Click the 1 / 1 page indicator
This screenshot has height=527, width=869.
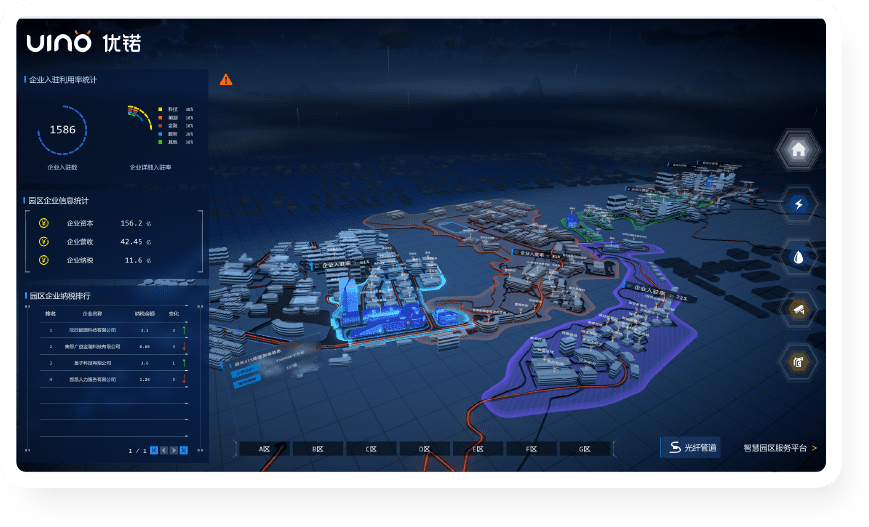tap(137, 451)
